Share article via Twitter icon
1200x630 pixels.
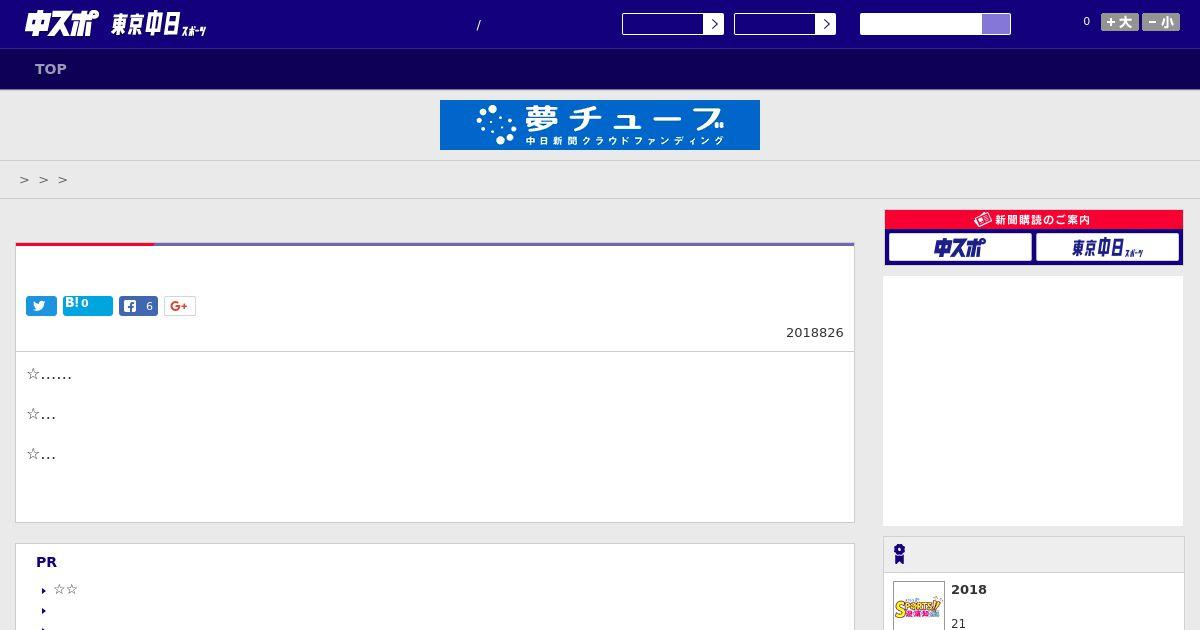(41, 306)
